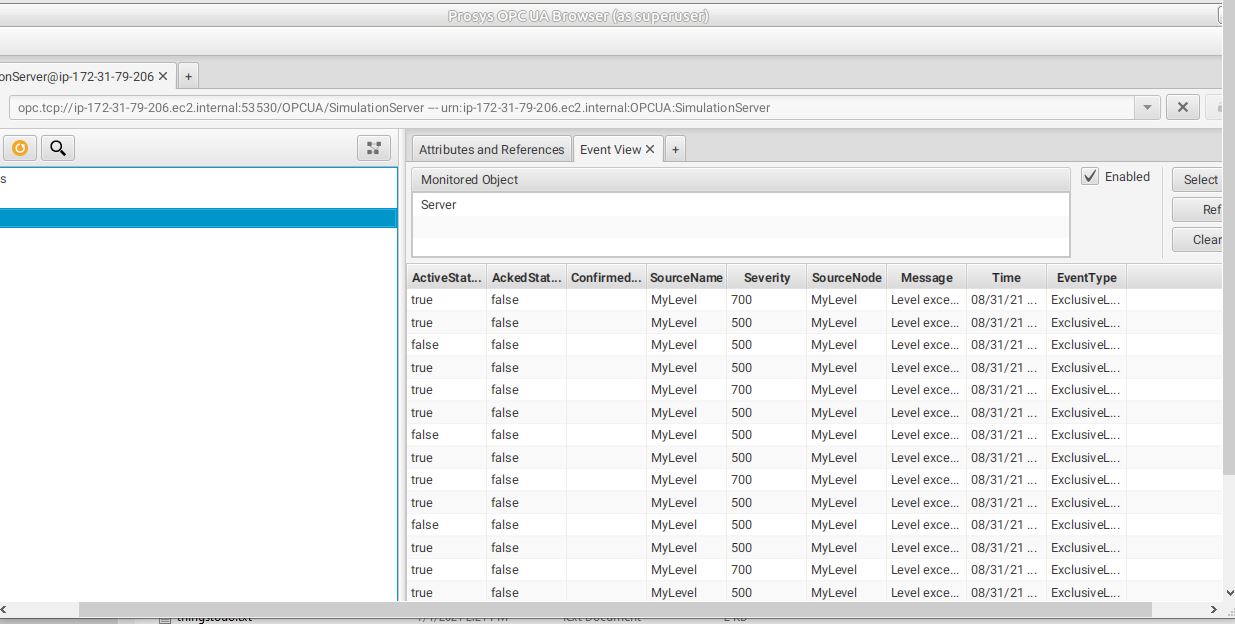Viewport: 1235px width, 624px height.
Task: Select the Server entry in Monitored Object list
Action: pyautogui.click(x=741, y=205)
